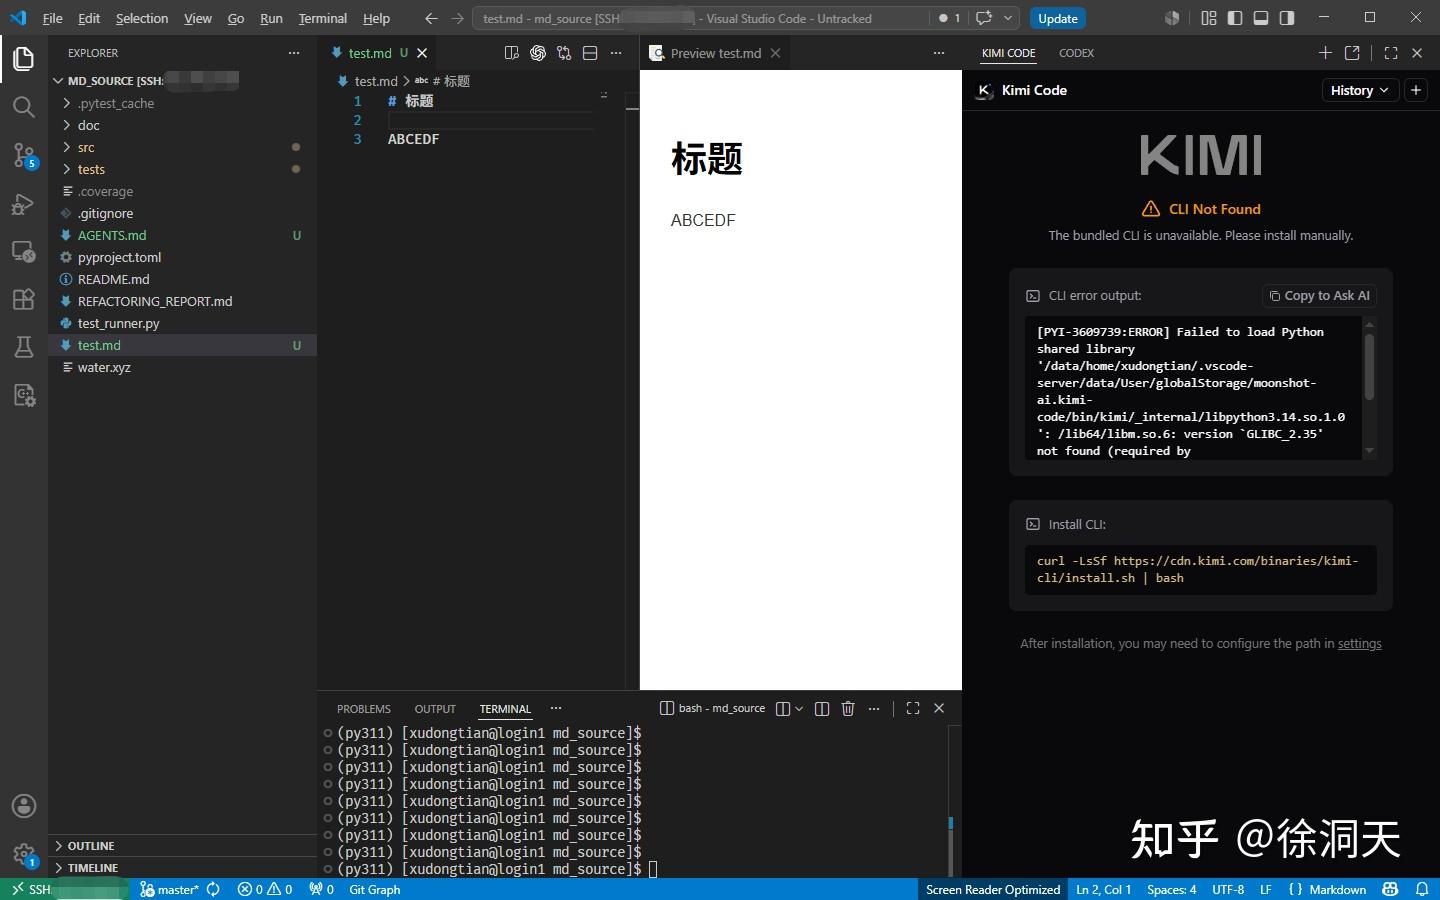Maximize the Kimi Code side panel
The height and width of the screenshot is (900, 1440).
coord(1391,53)
